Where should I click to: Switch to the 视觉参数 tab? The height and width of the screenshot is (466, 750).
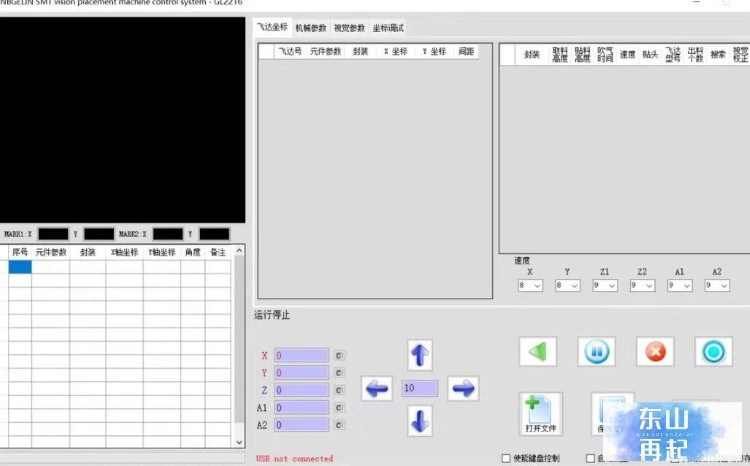point(350,28)
